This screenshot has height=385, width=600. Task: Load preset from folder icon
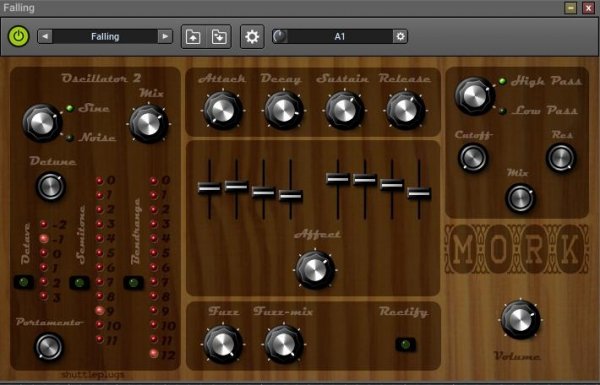coord(193,37)
